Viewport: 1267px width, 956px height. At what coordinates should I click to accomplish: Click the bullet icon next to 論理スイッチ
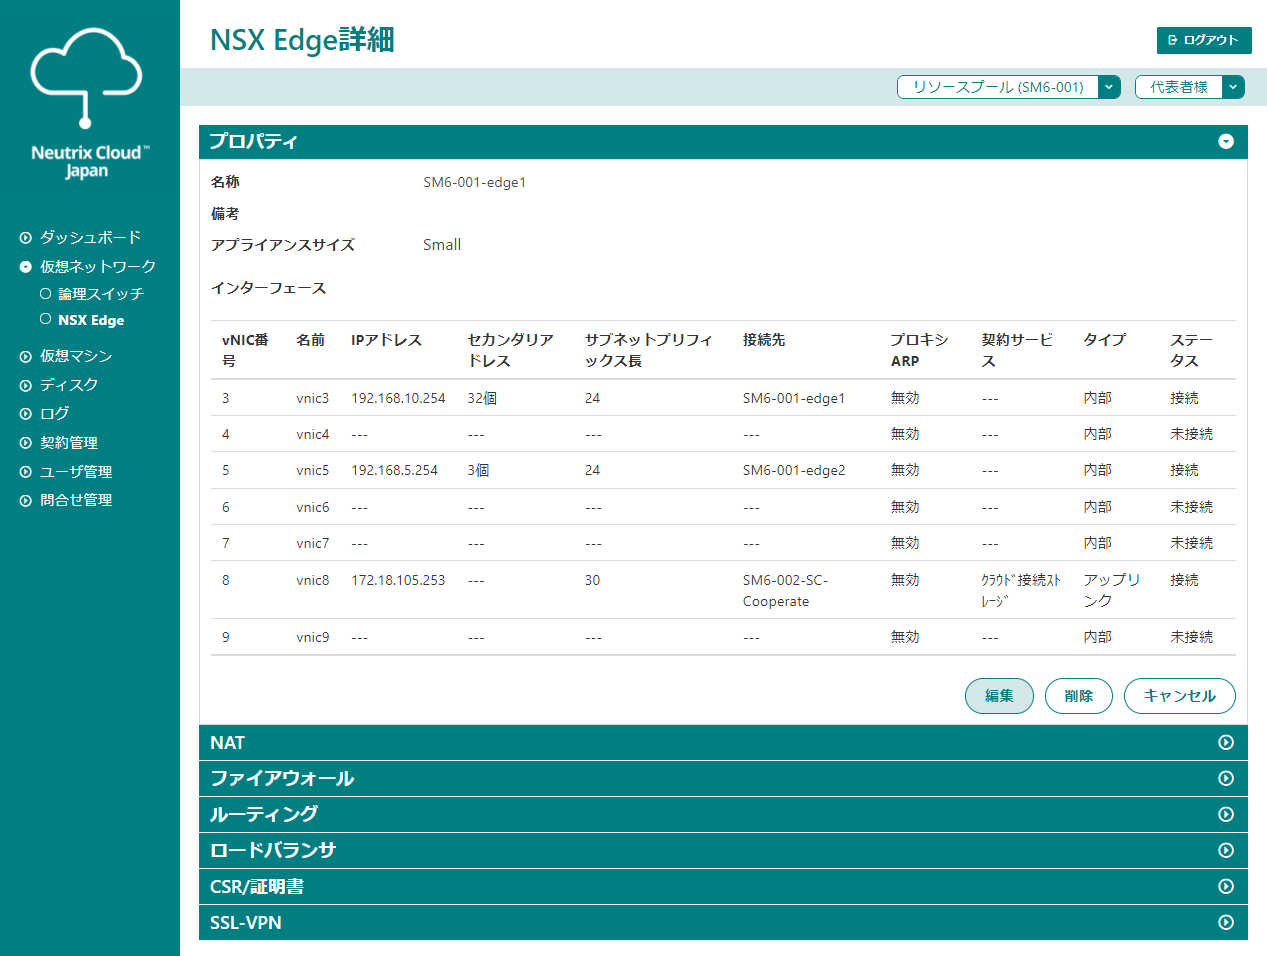(x=45, y=294)
